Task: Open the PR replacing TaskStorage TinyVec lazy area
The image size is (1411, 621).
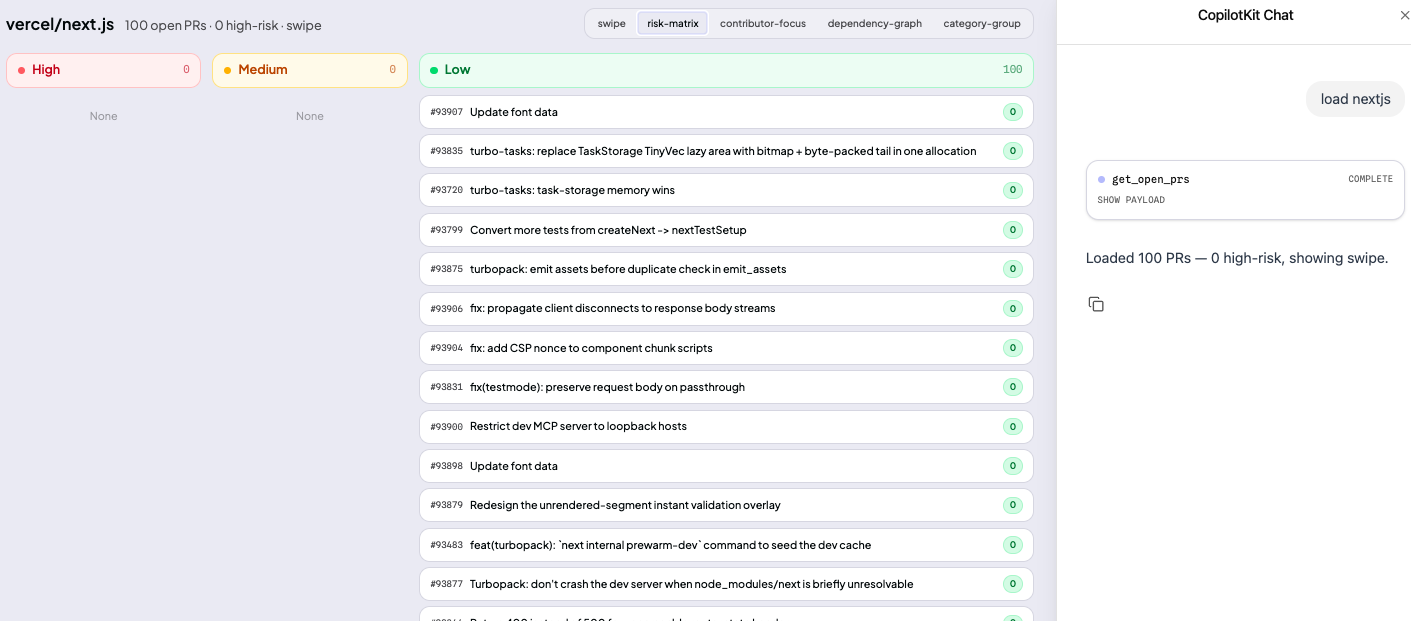Action: click(x=726, y=151)
